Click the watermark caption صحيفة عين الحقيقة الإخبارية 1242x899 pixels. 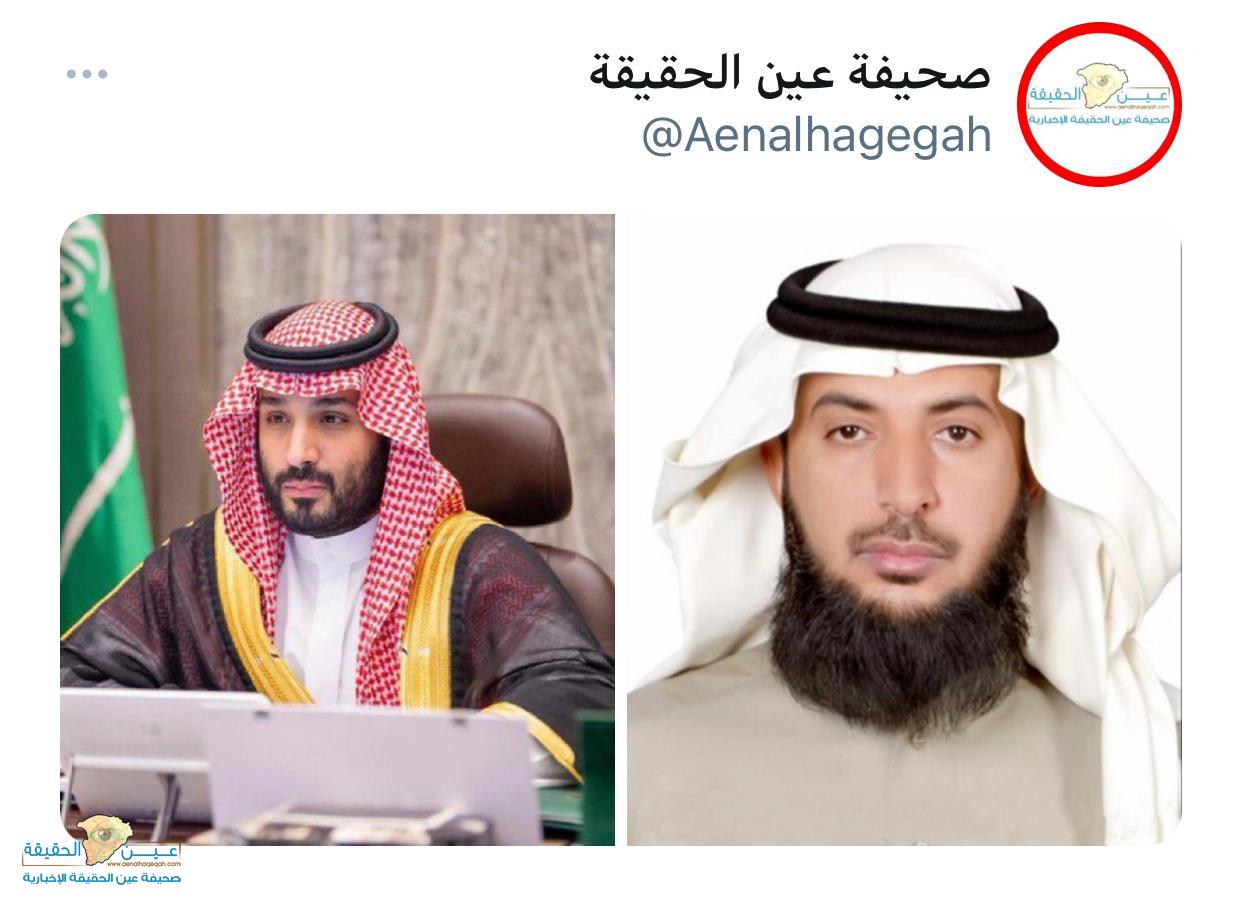[102, 877]
